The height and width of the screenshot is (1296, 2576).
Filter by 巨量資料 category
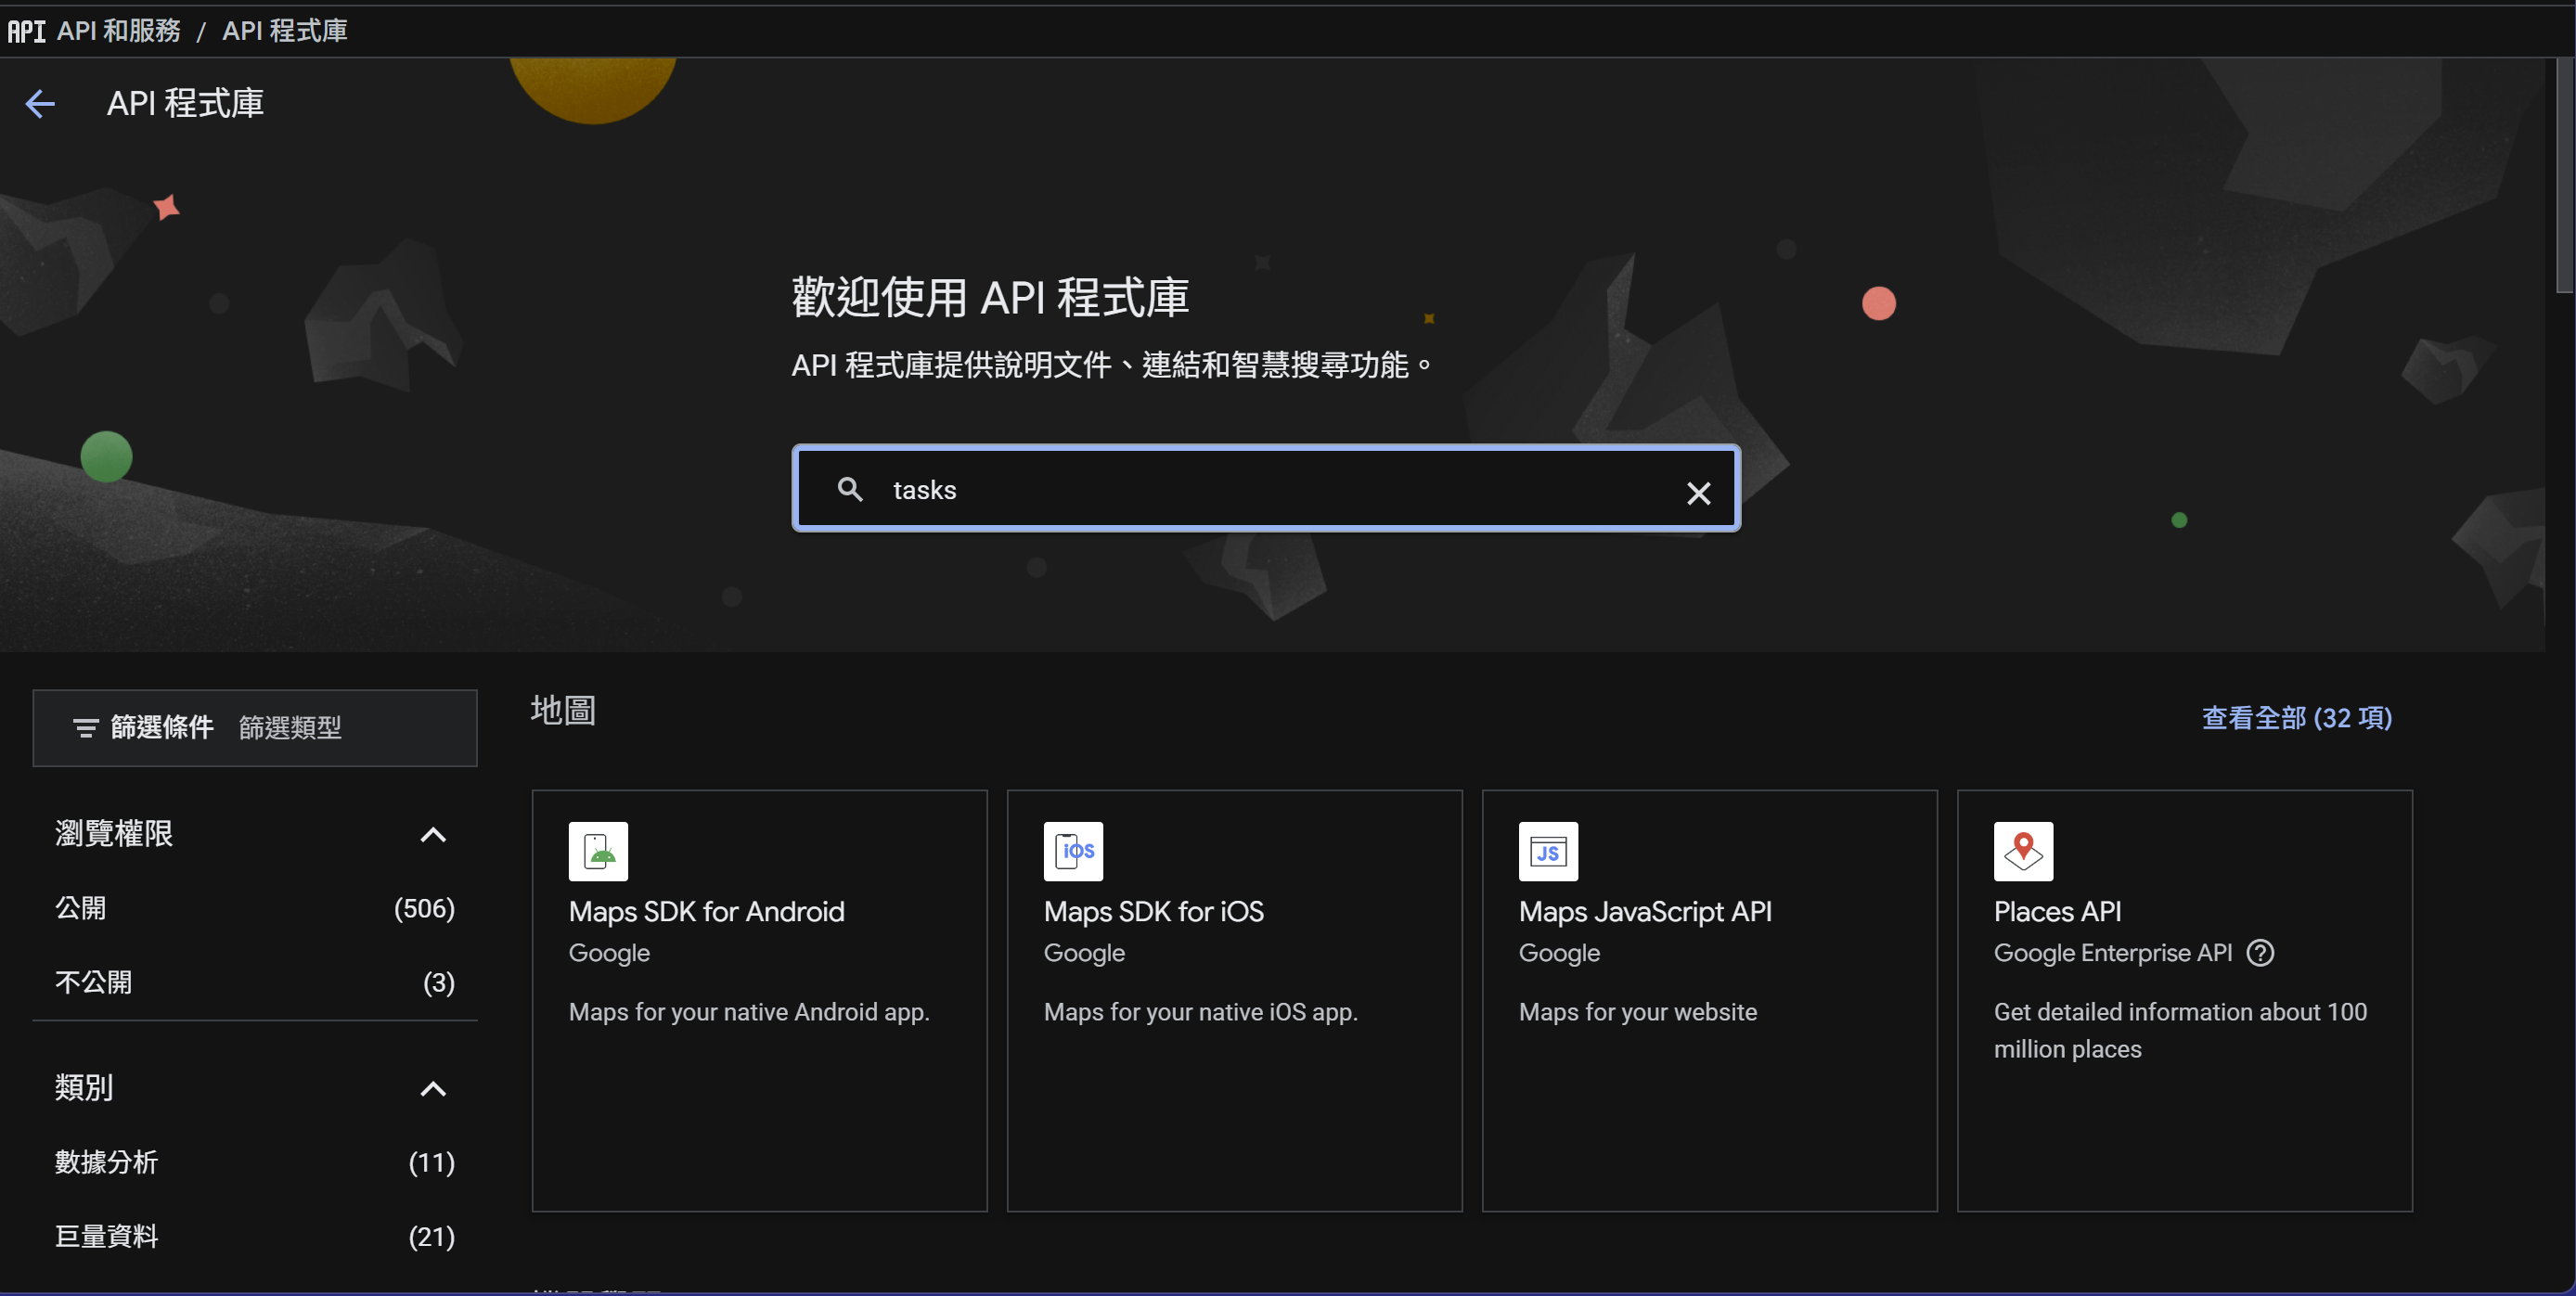[x=106, y=1236]
